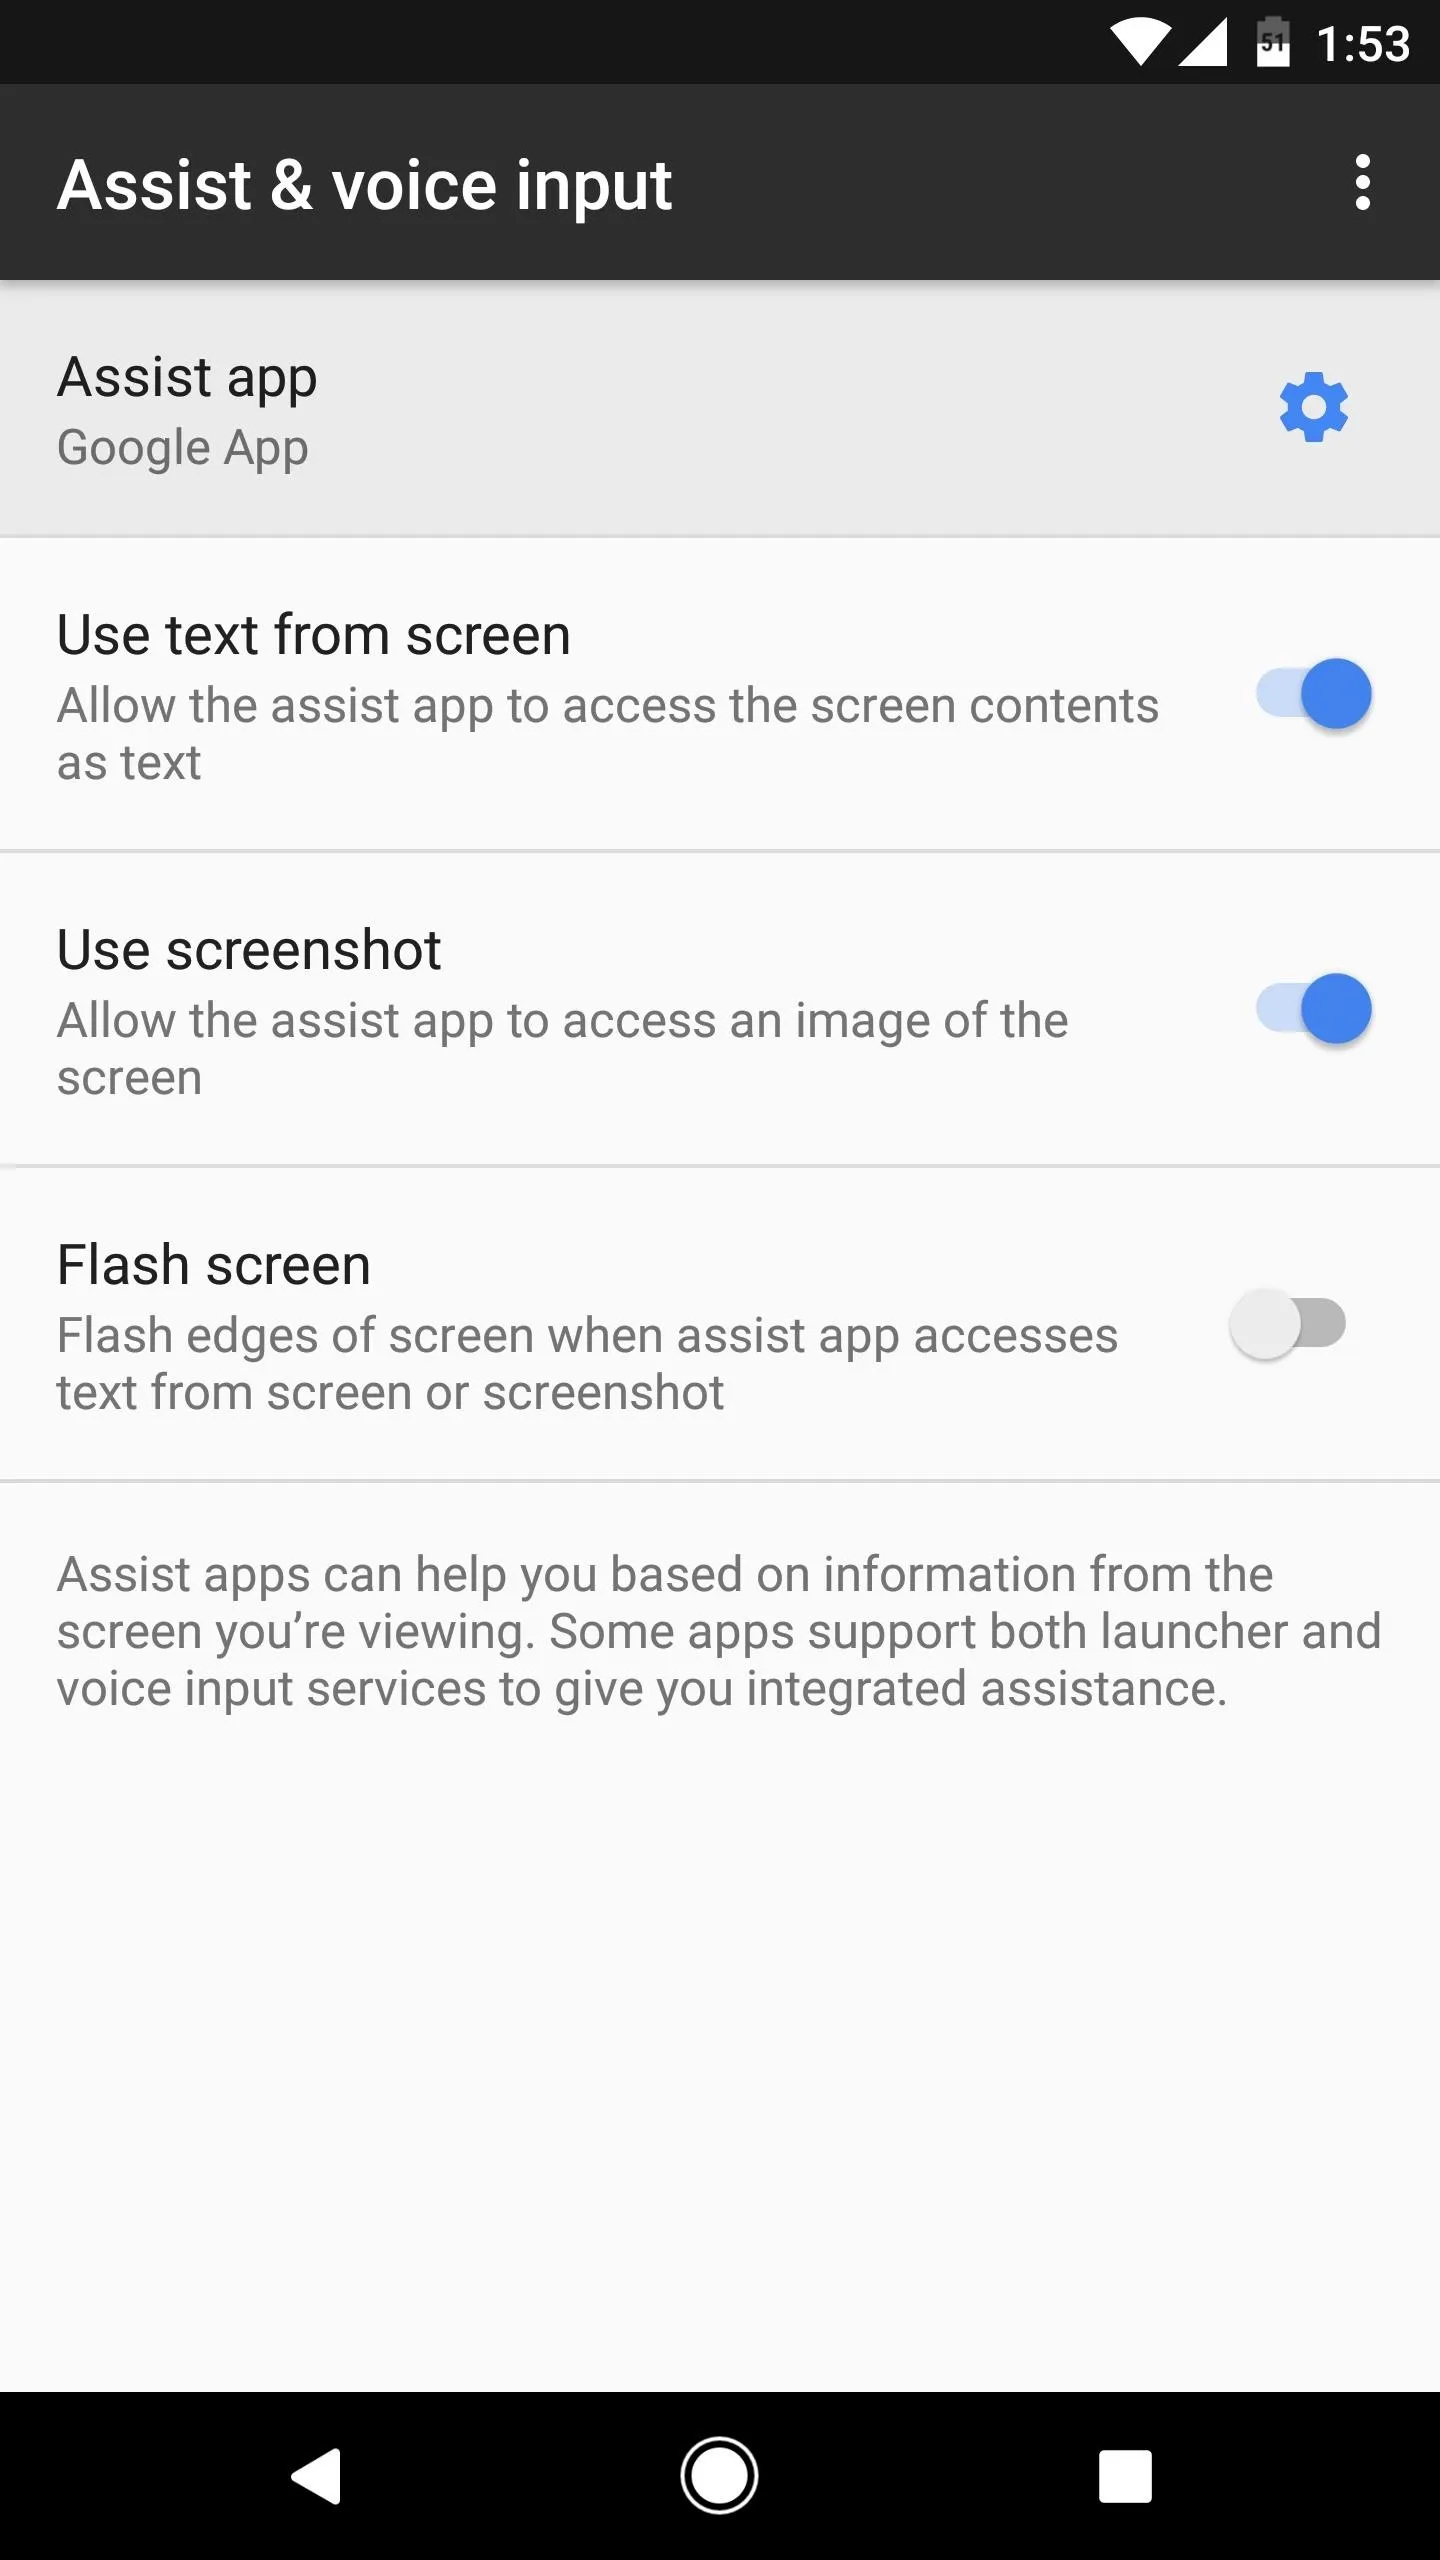The image size is (1440, 2560).
Task: Tap the Flash screen title
Action: [x=214, y=1265]
